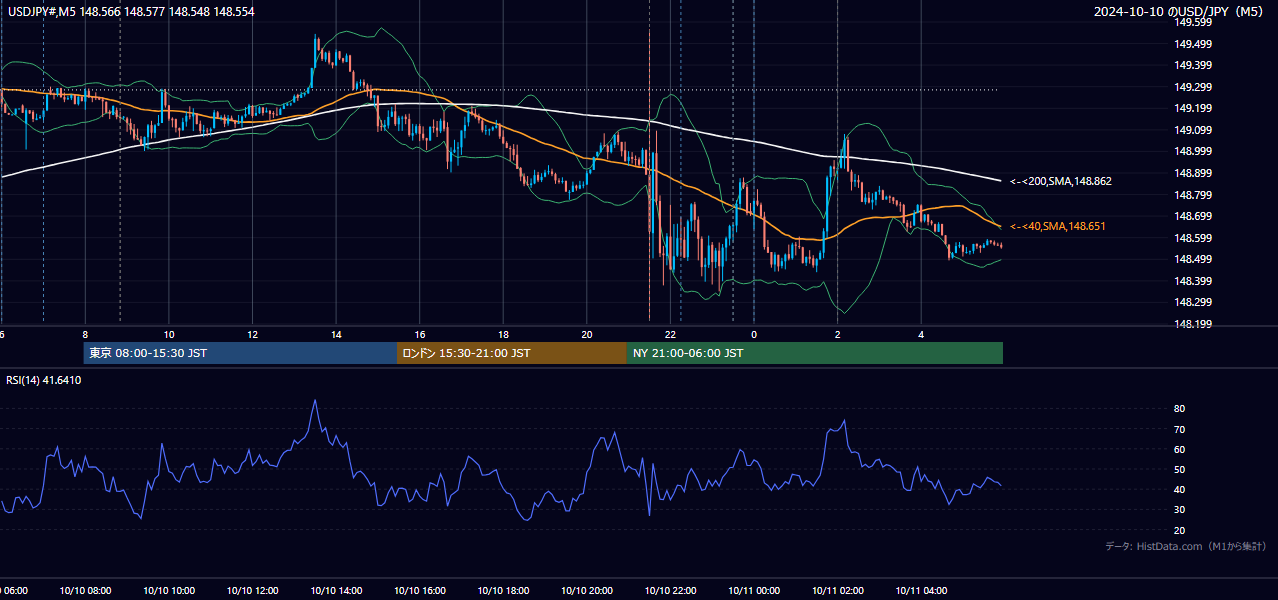1278x600 pixels.
Task: Select RSI scale value 70
Action: (1180, 429)
